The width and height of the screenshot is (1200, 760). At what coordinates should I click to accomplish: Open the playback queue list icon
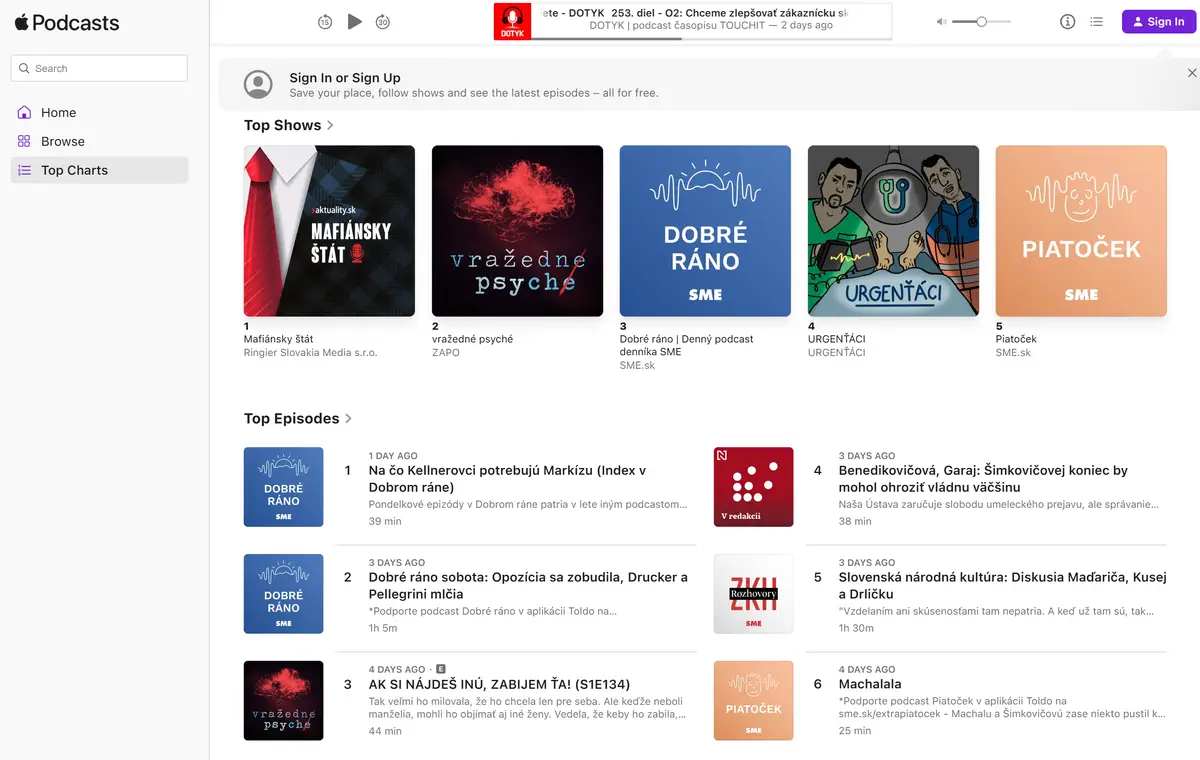(x=1097, y=22)
